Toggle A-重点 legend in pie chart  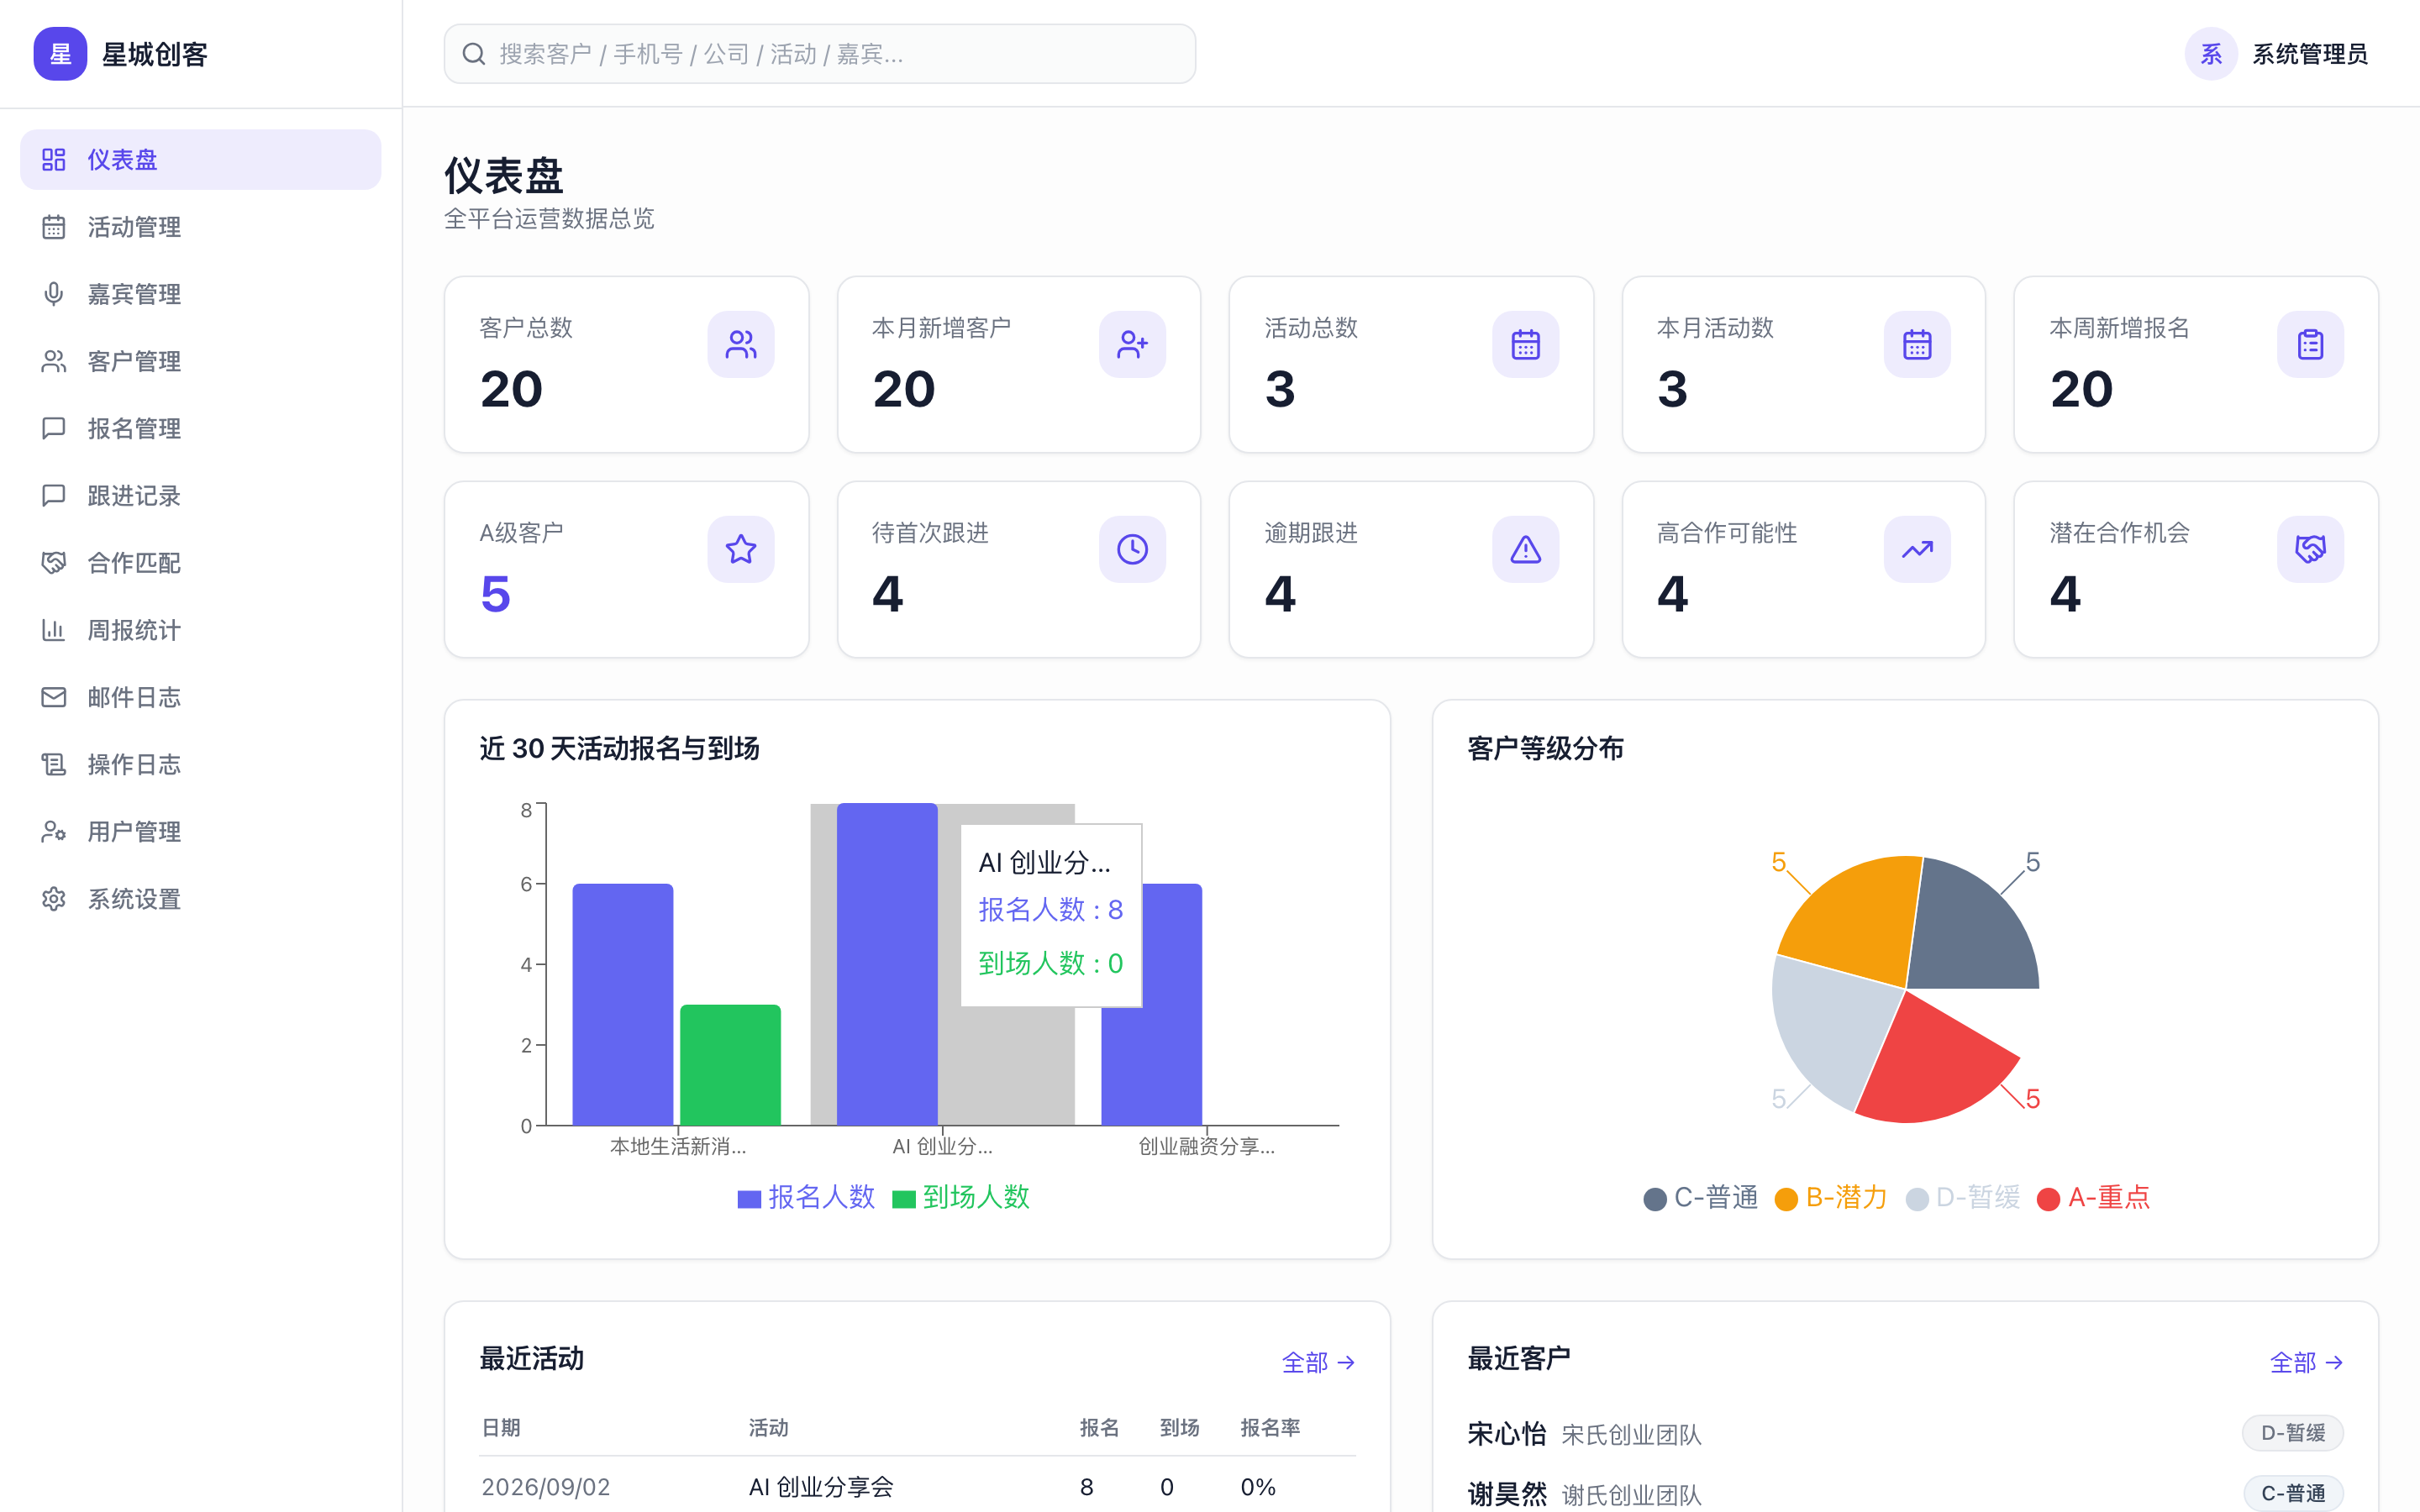[x=2093, y=1197]
